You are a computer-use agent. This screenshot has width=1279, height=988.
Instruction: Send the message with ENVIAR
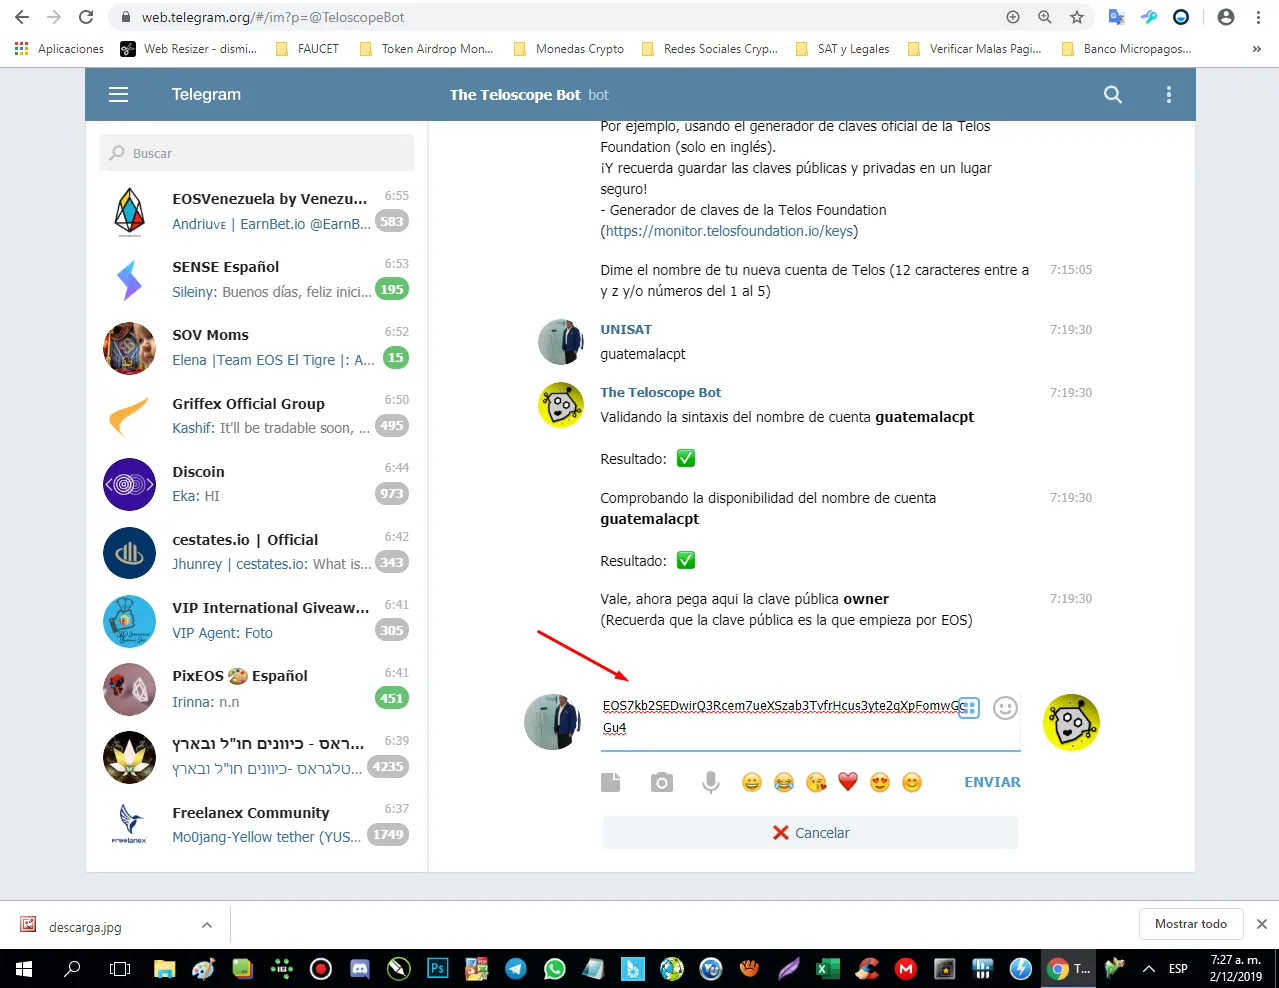[x=992, y=782]
